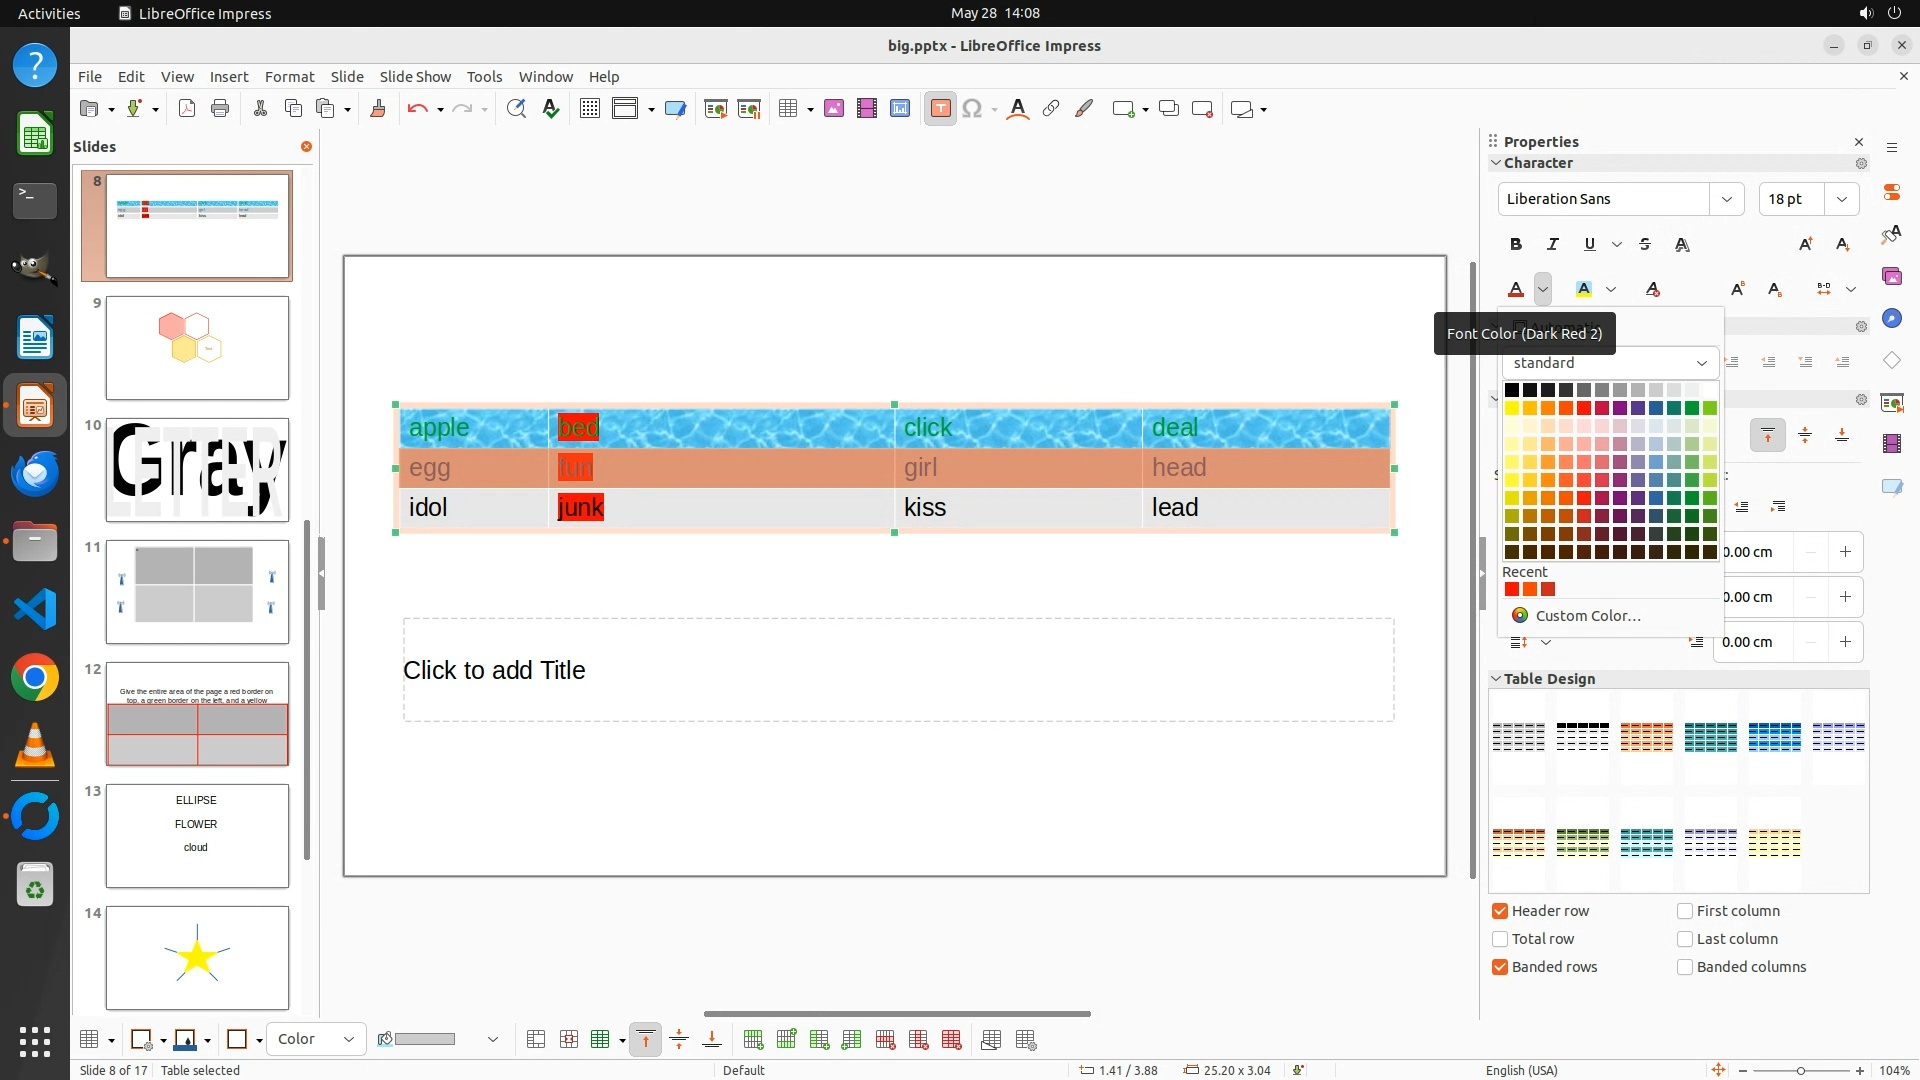Click the Insert Text Box toolbar icon

click(940, 109)
